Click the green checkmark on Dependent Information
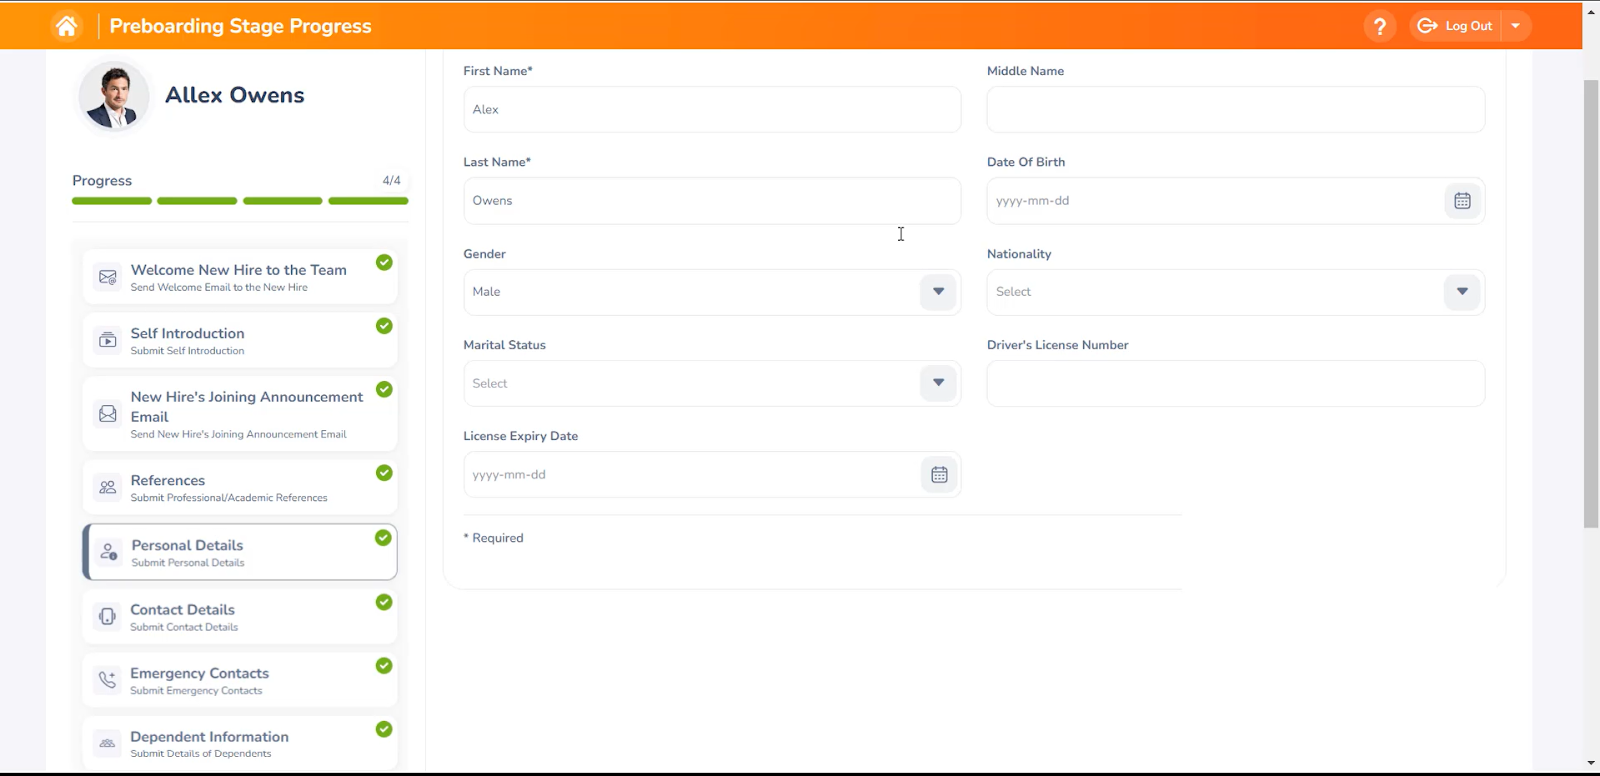1600x776 pixels. pos(384,729)
